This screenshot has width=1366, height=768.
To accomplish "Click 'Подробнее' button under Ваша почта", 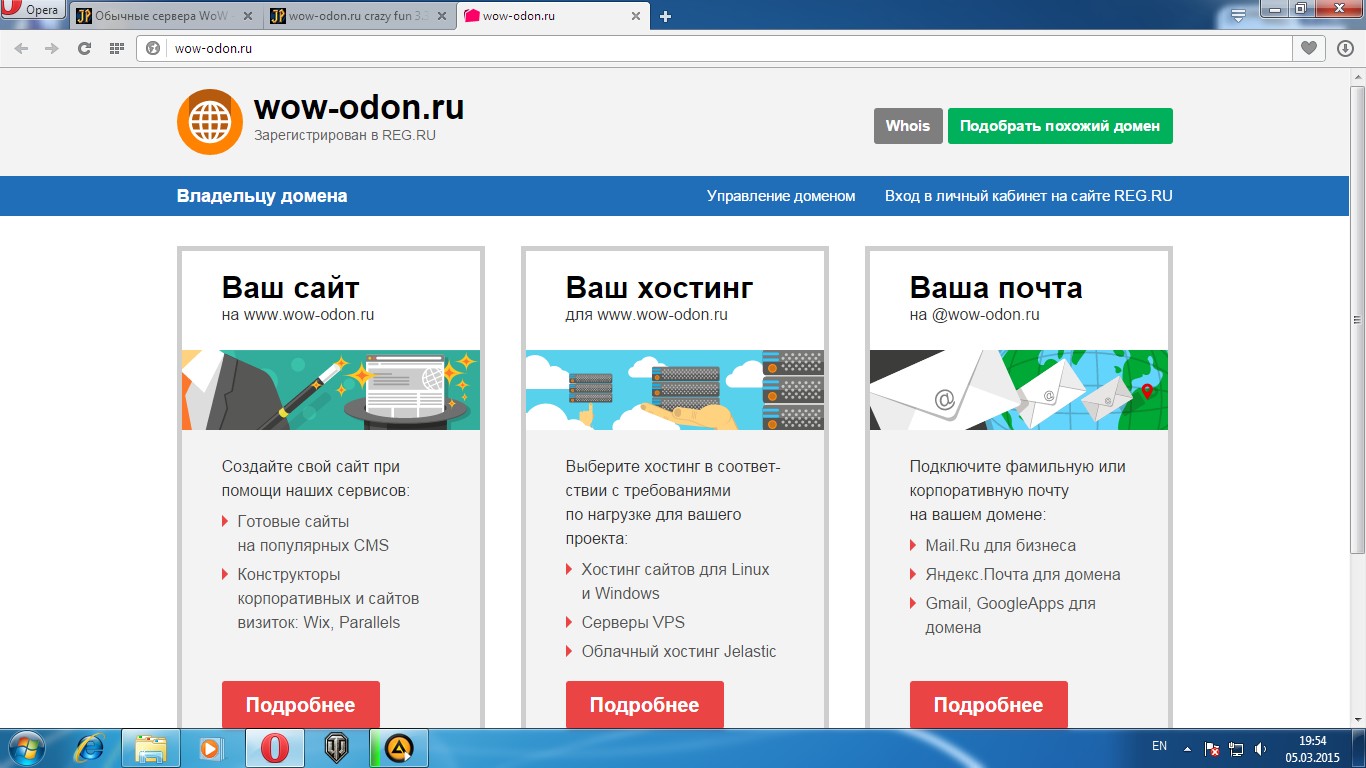I will (989, 705).
